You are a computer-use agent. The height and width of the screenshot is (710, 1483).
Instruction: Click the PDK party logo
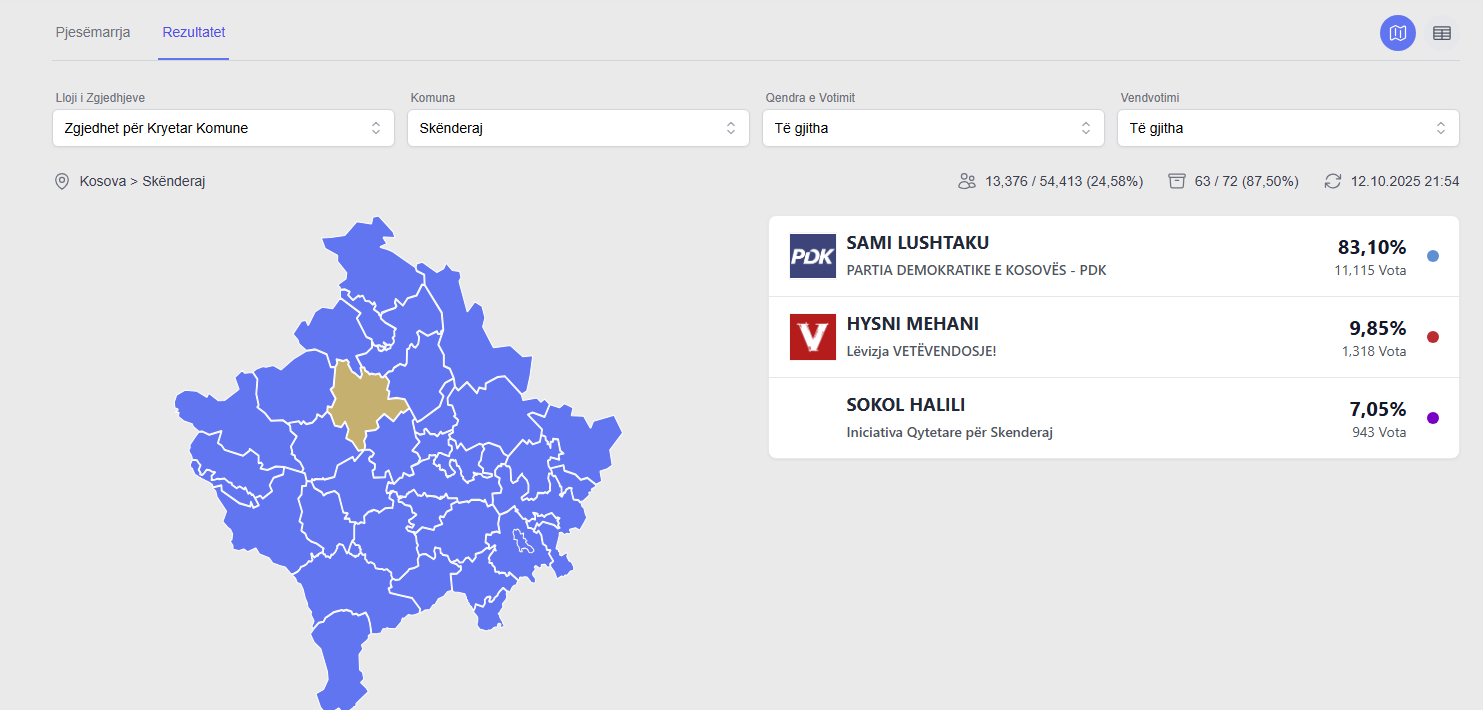coord(812,256)
